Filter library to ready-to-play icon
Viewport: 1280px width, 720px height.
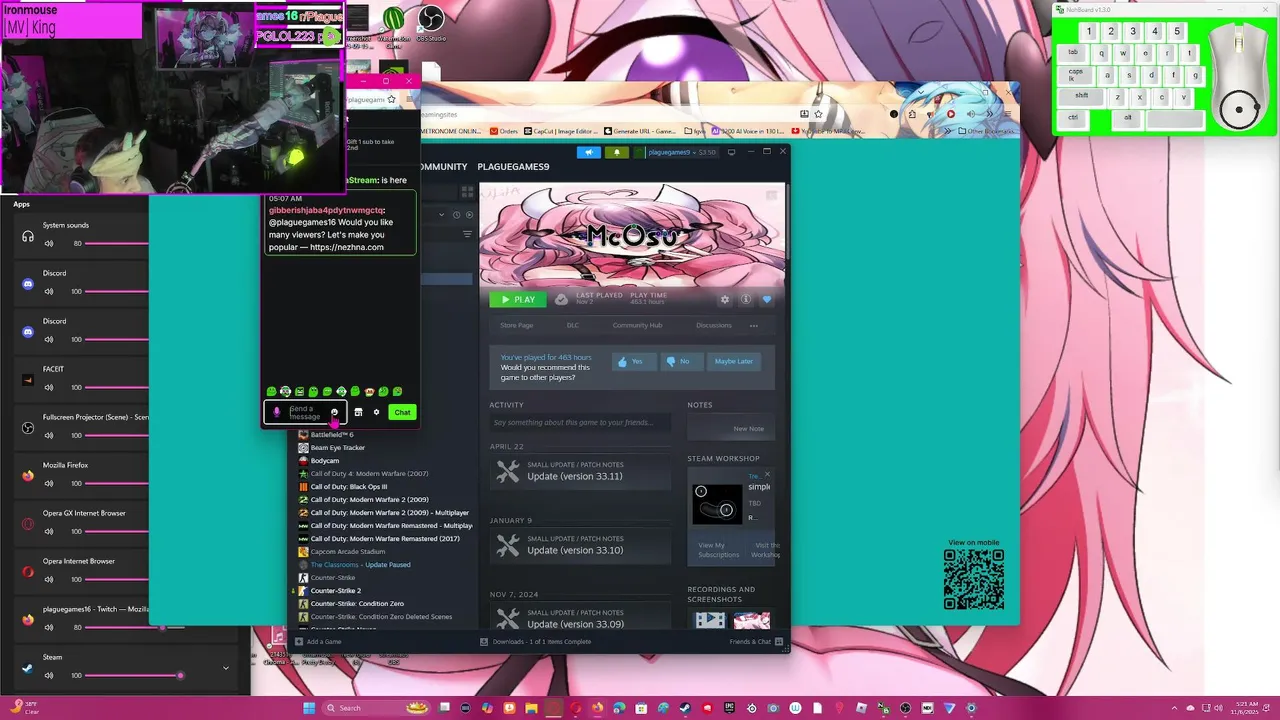469,215
